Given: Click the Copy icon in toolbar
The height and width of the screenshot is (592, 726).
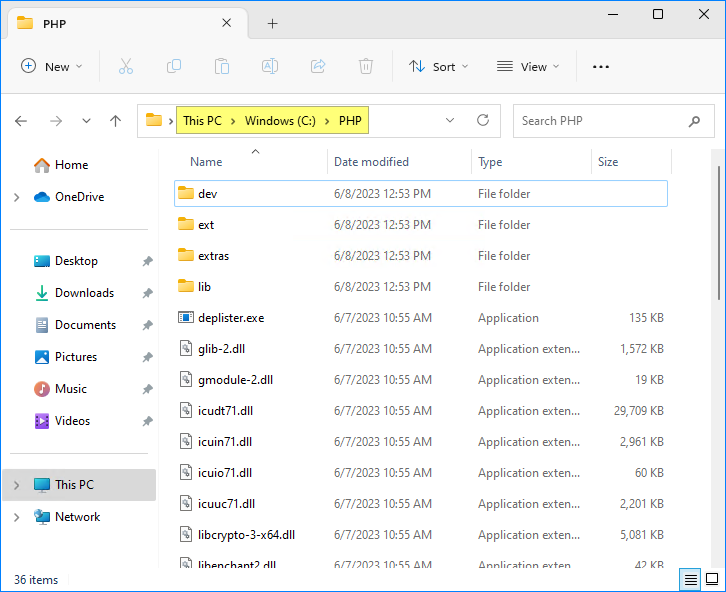Looking at the screenshot, I should click(174, 67).
